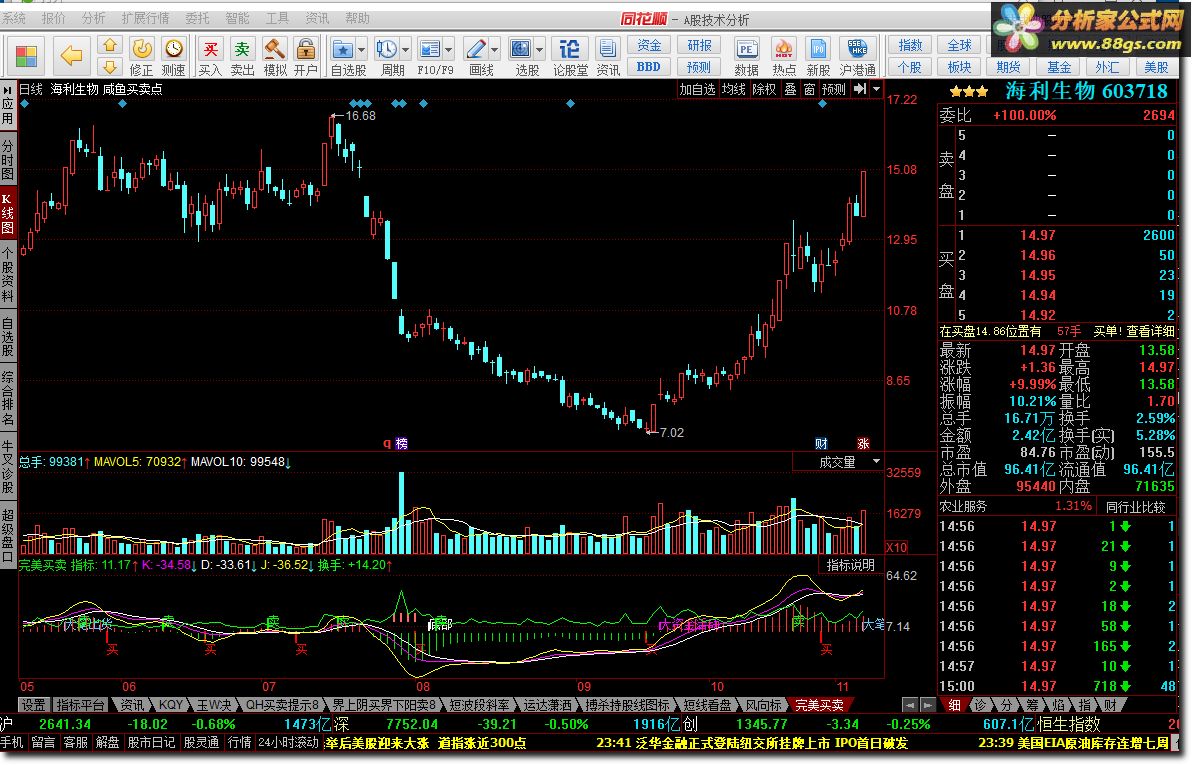Open the 指标平台 tab
The image size is (1193, 765).
[x=81, y=705]
